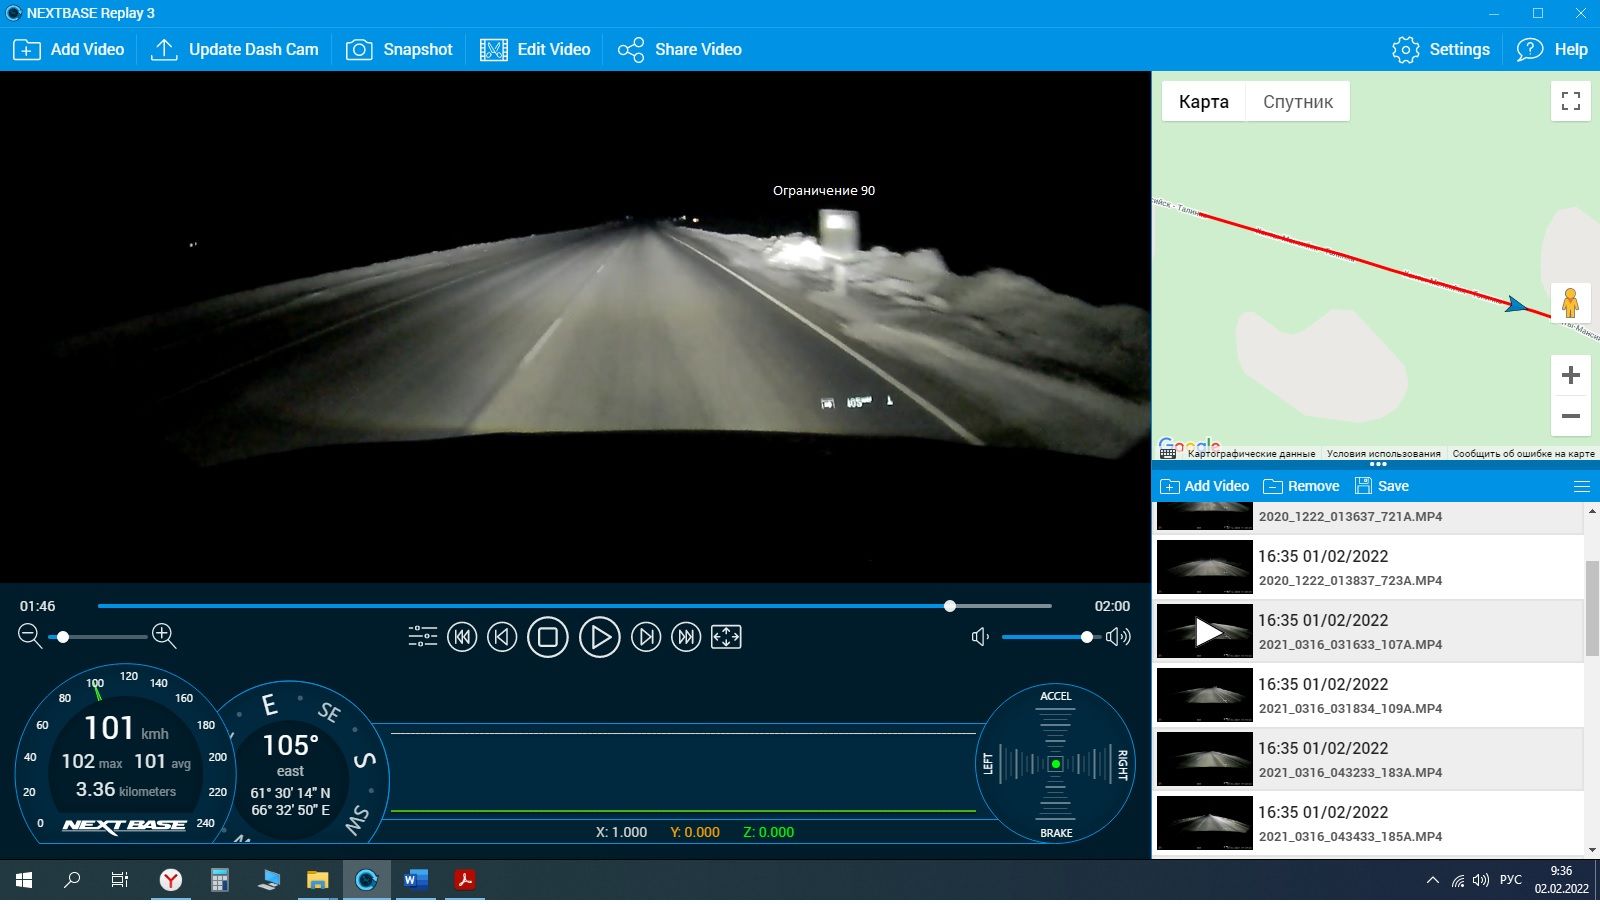Open the playback adjustment sliders icon
1600x904 pixels.
[x=423, y=637]
